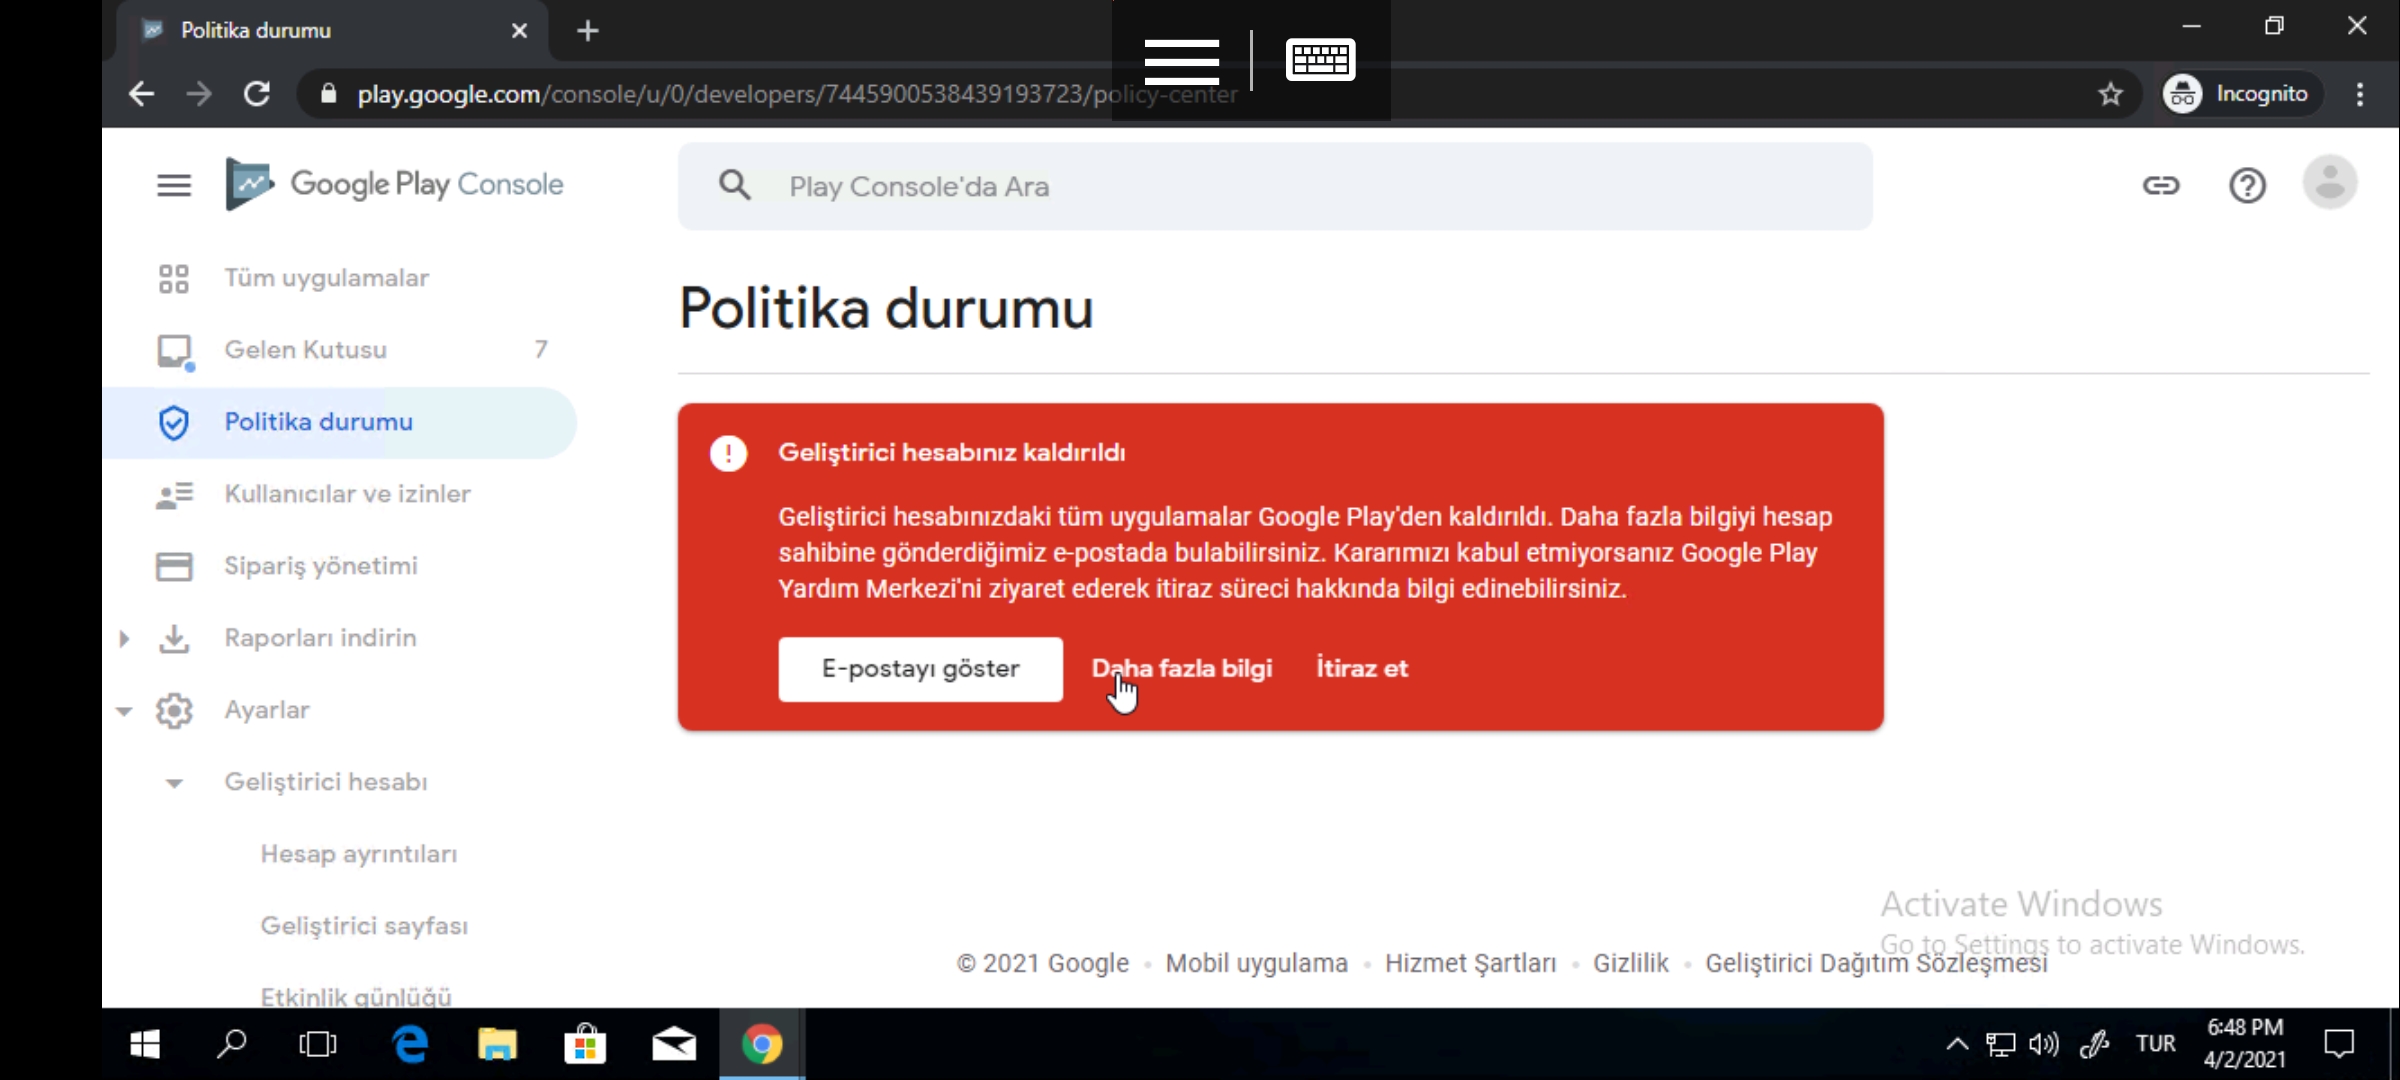Open the Windows Start menu
Screen dimensions: 2400x1080
(145, 1044)
